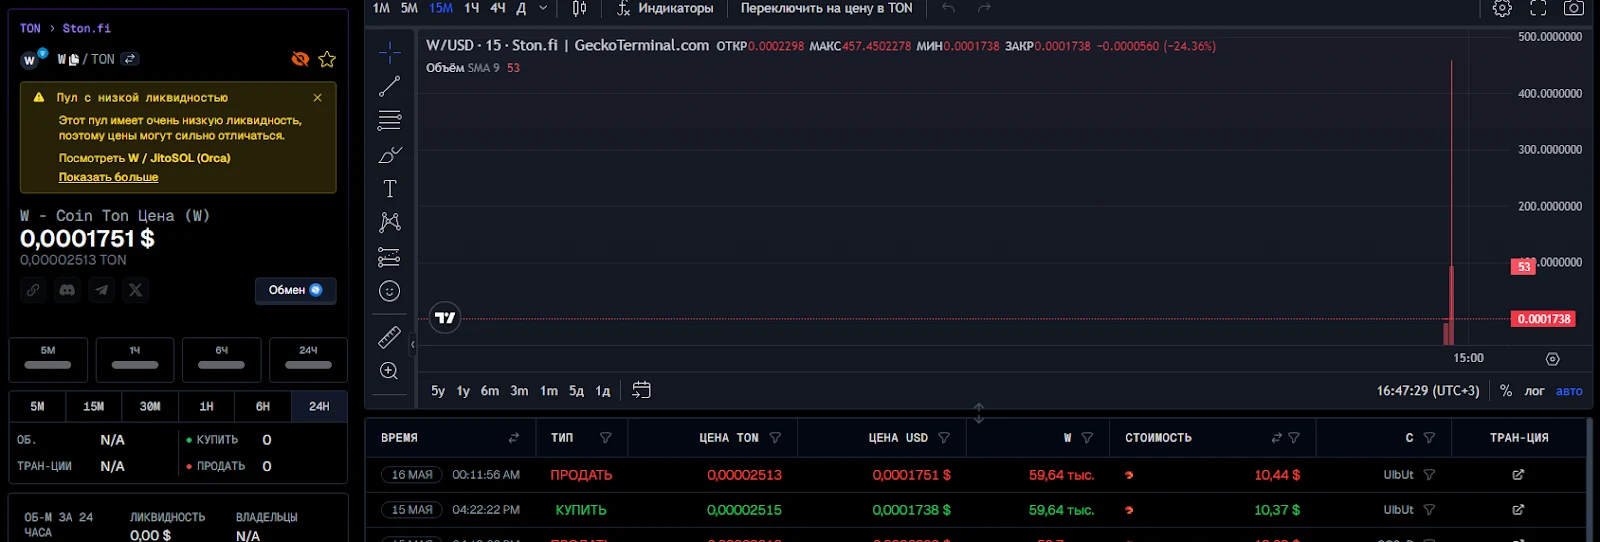The width and height of the screenshot is (1600, 542).
Task: Toggle the orange hidden-eye visibility icon
Action: click(x=300, y=59)
